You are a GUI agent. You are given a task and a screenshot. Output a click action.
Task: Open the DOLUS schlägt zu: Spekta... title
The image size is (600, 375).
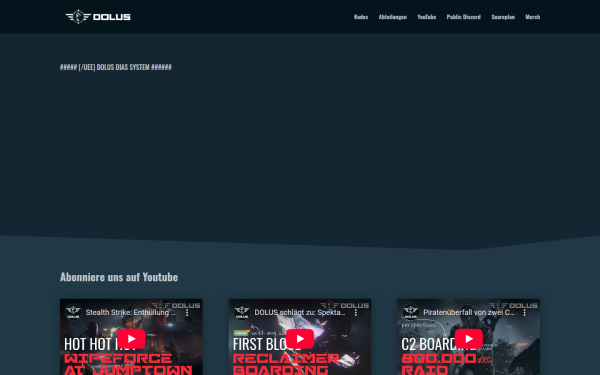(300, 313)
